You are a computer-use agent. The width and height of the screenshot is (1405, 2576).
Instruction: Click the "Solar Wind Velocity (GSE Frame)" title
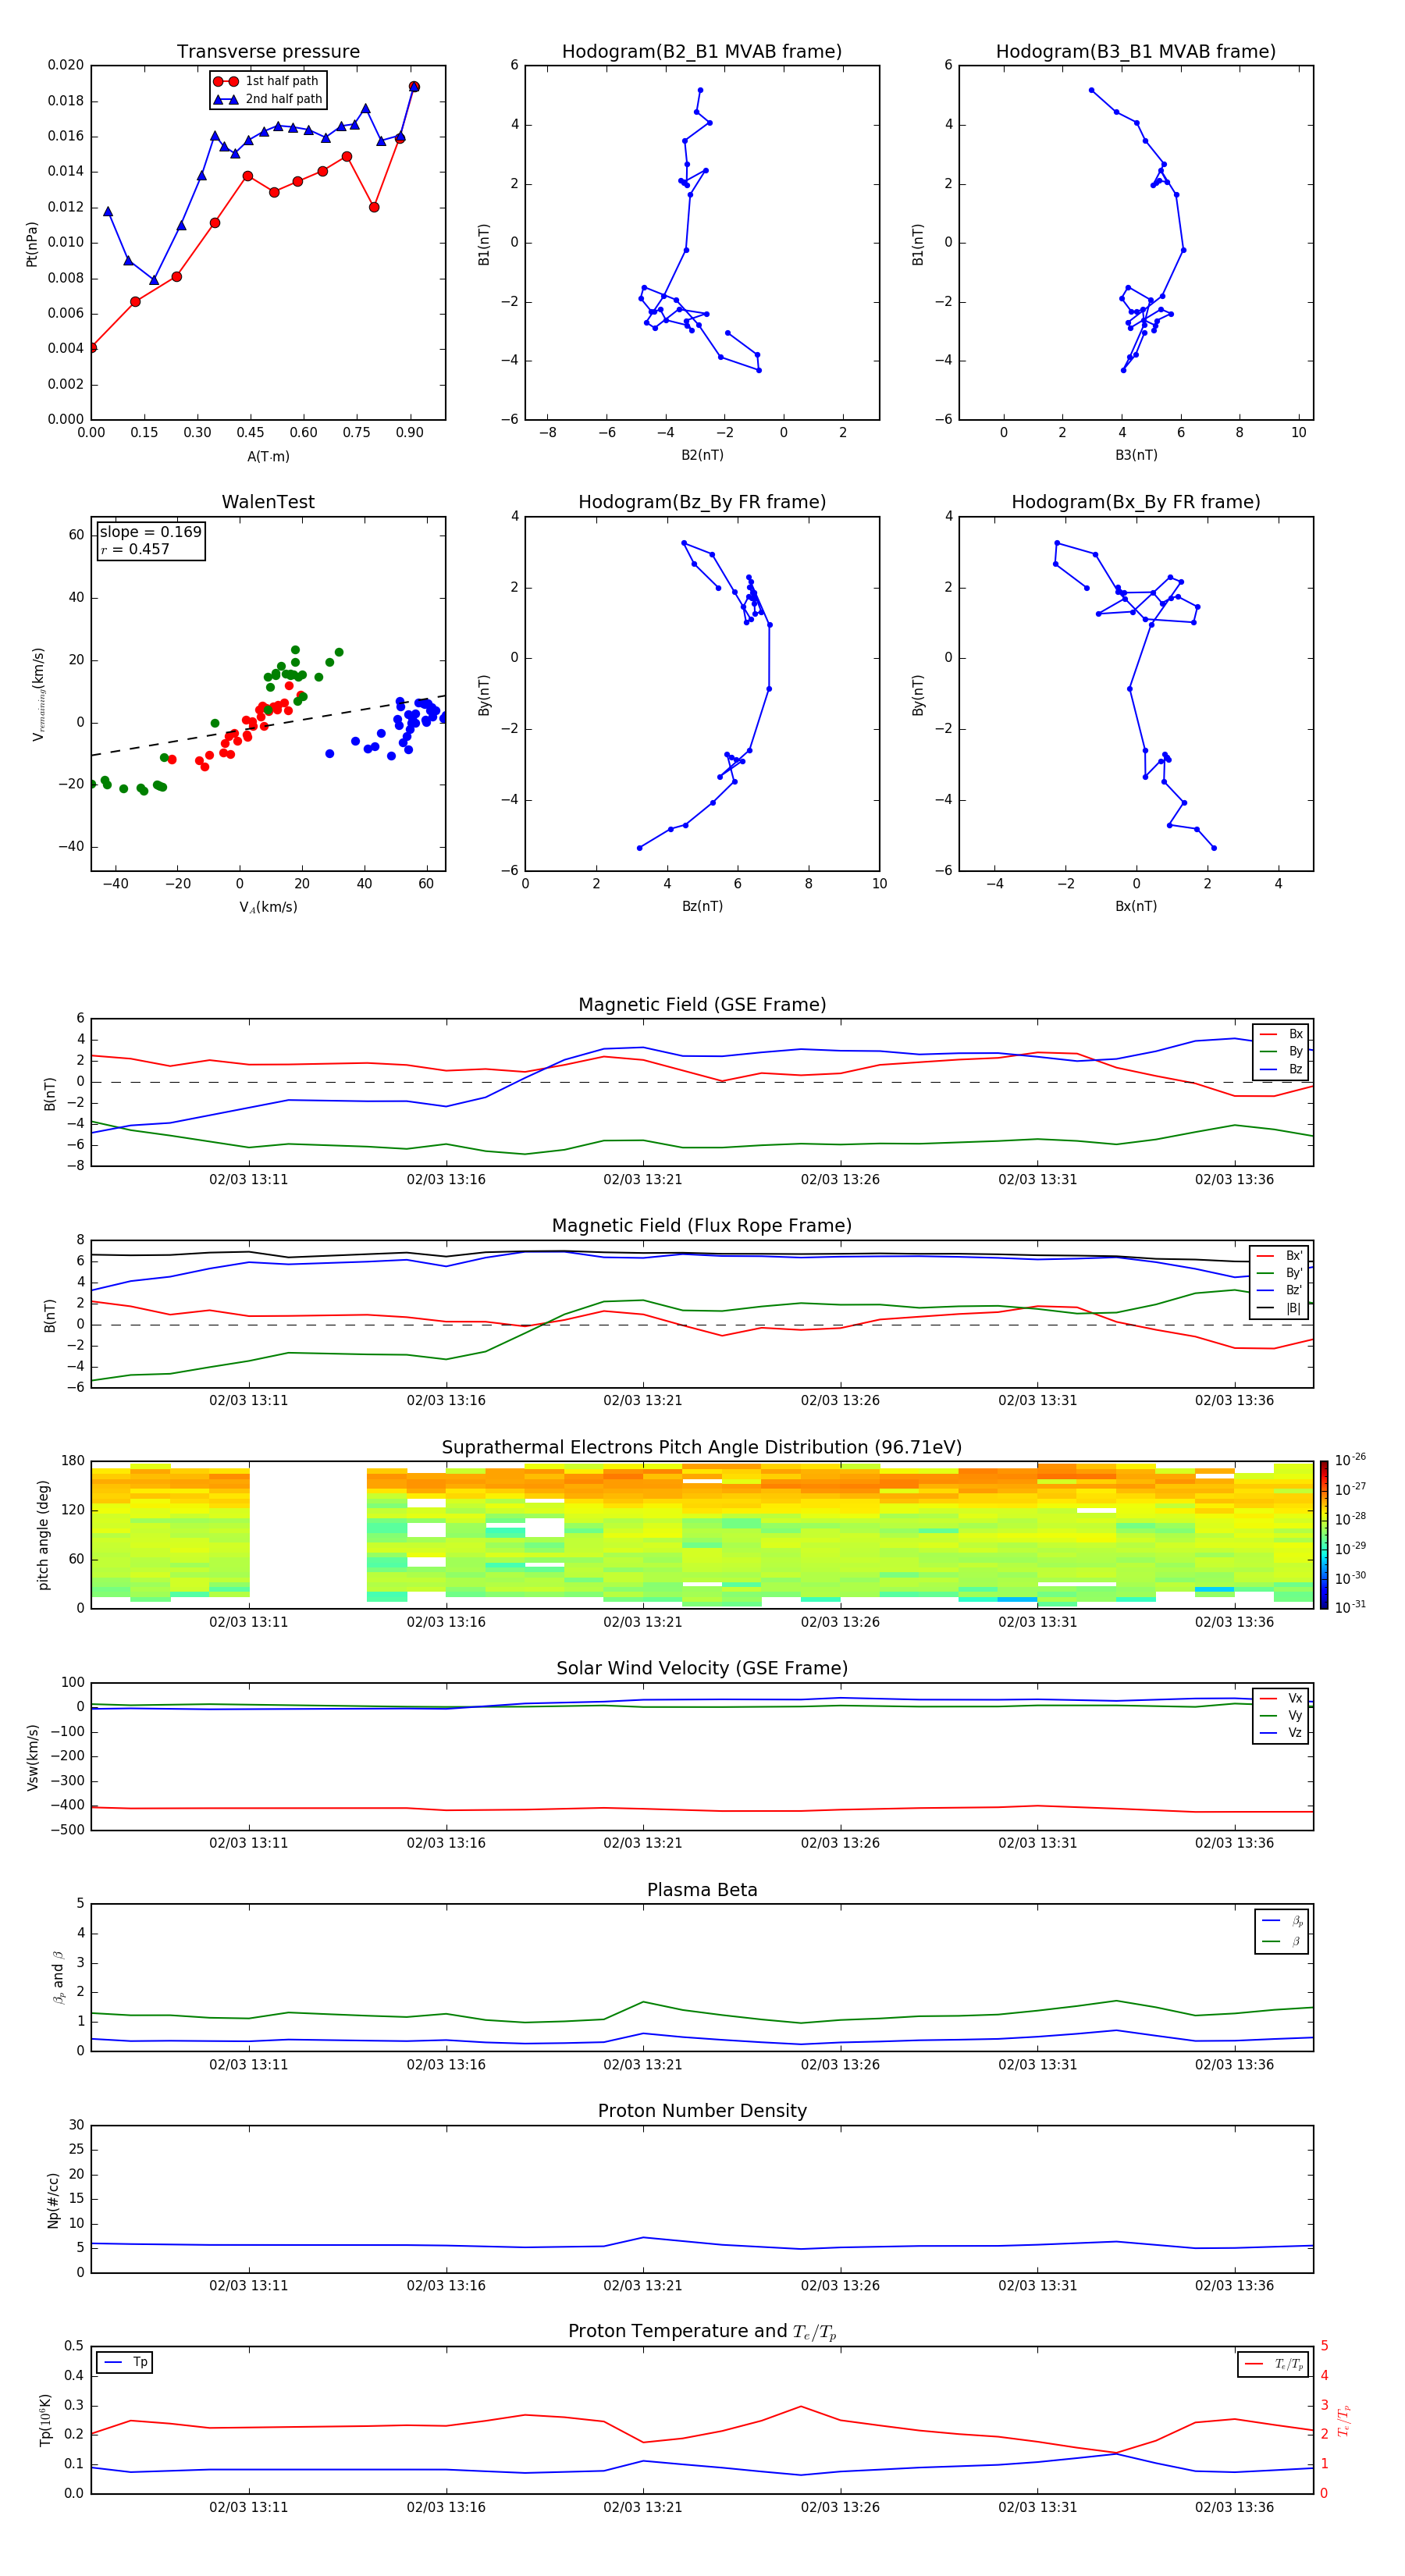(702, 1669)
